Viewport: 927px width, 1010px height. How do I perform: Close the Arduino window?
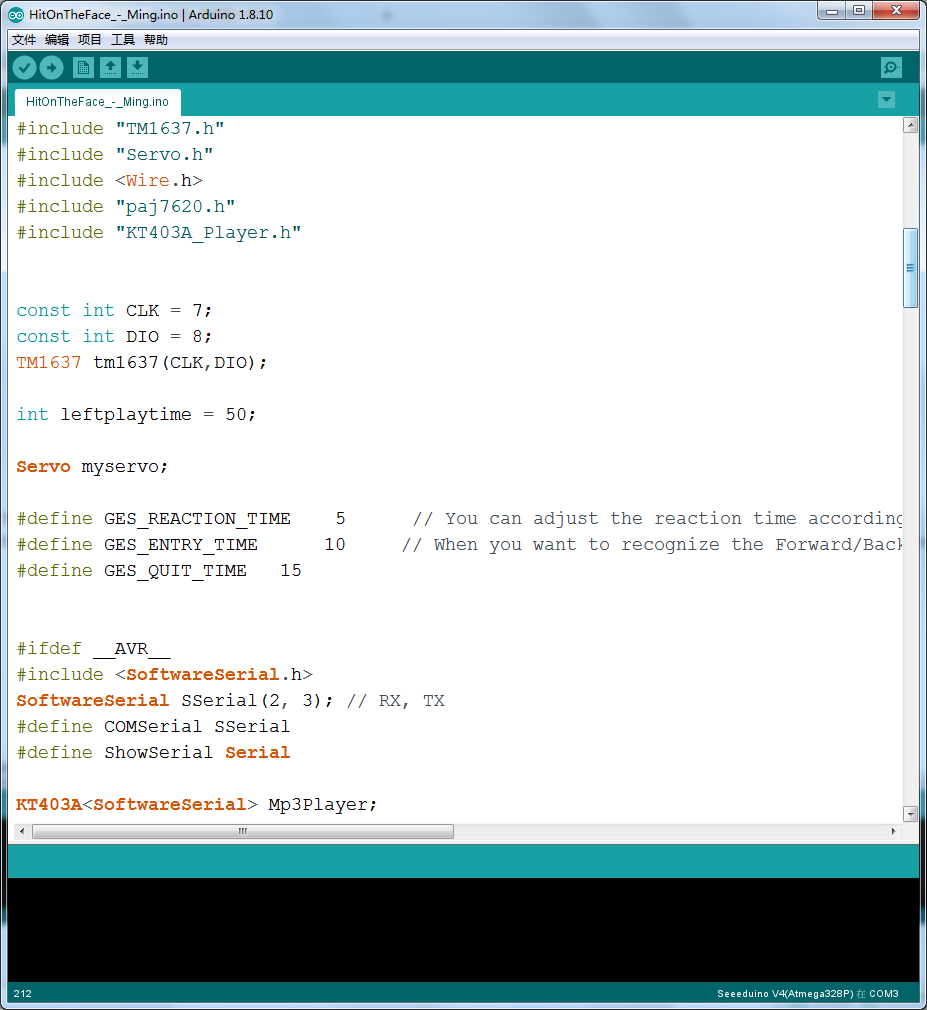tap(896, 11)
